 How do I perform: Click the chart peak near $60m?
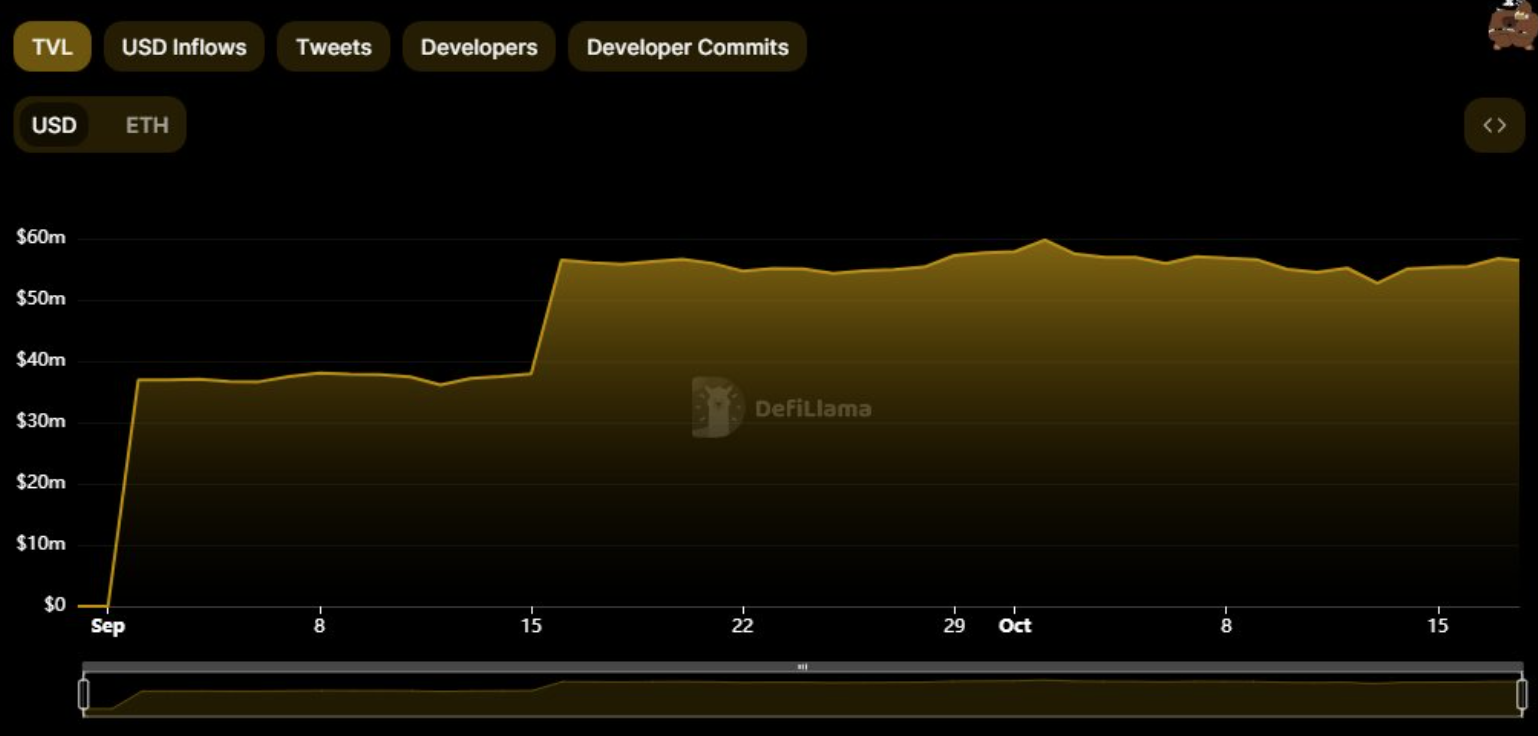1044,240
